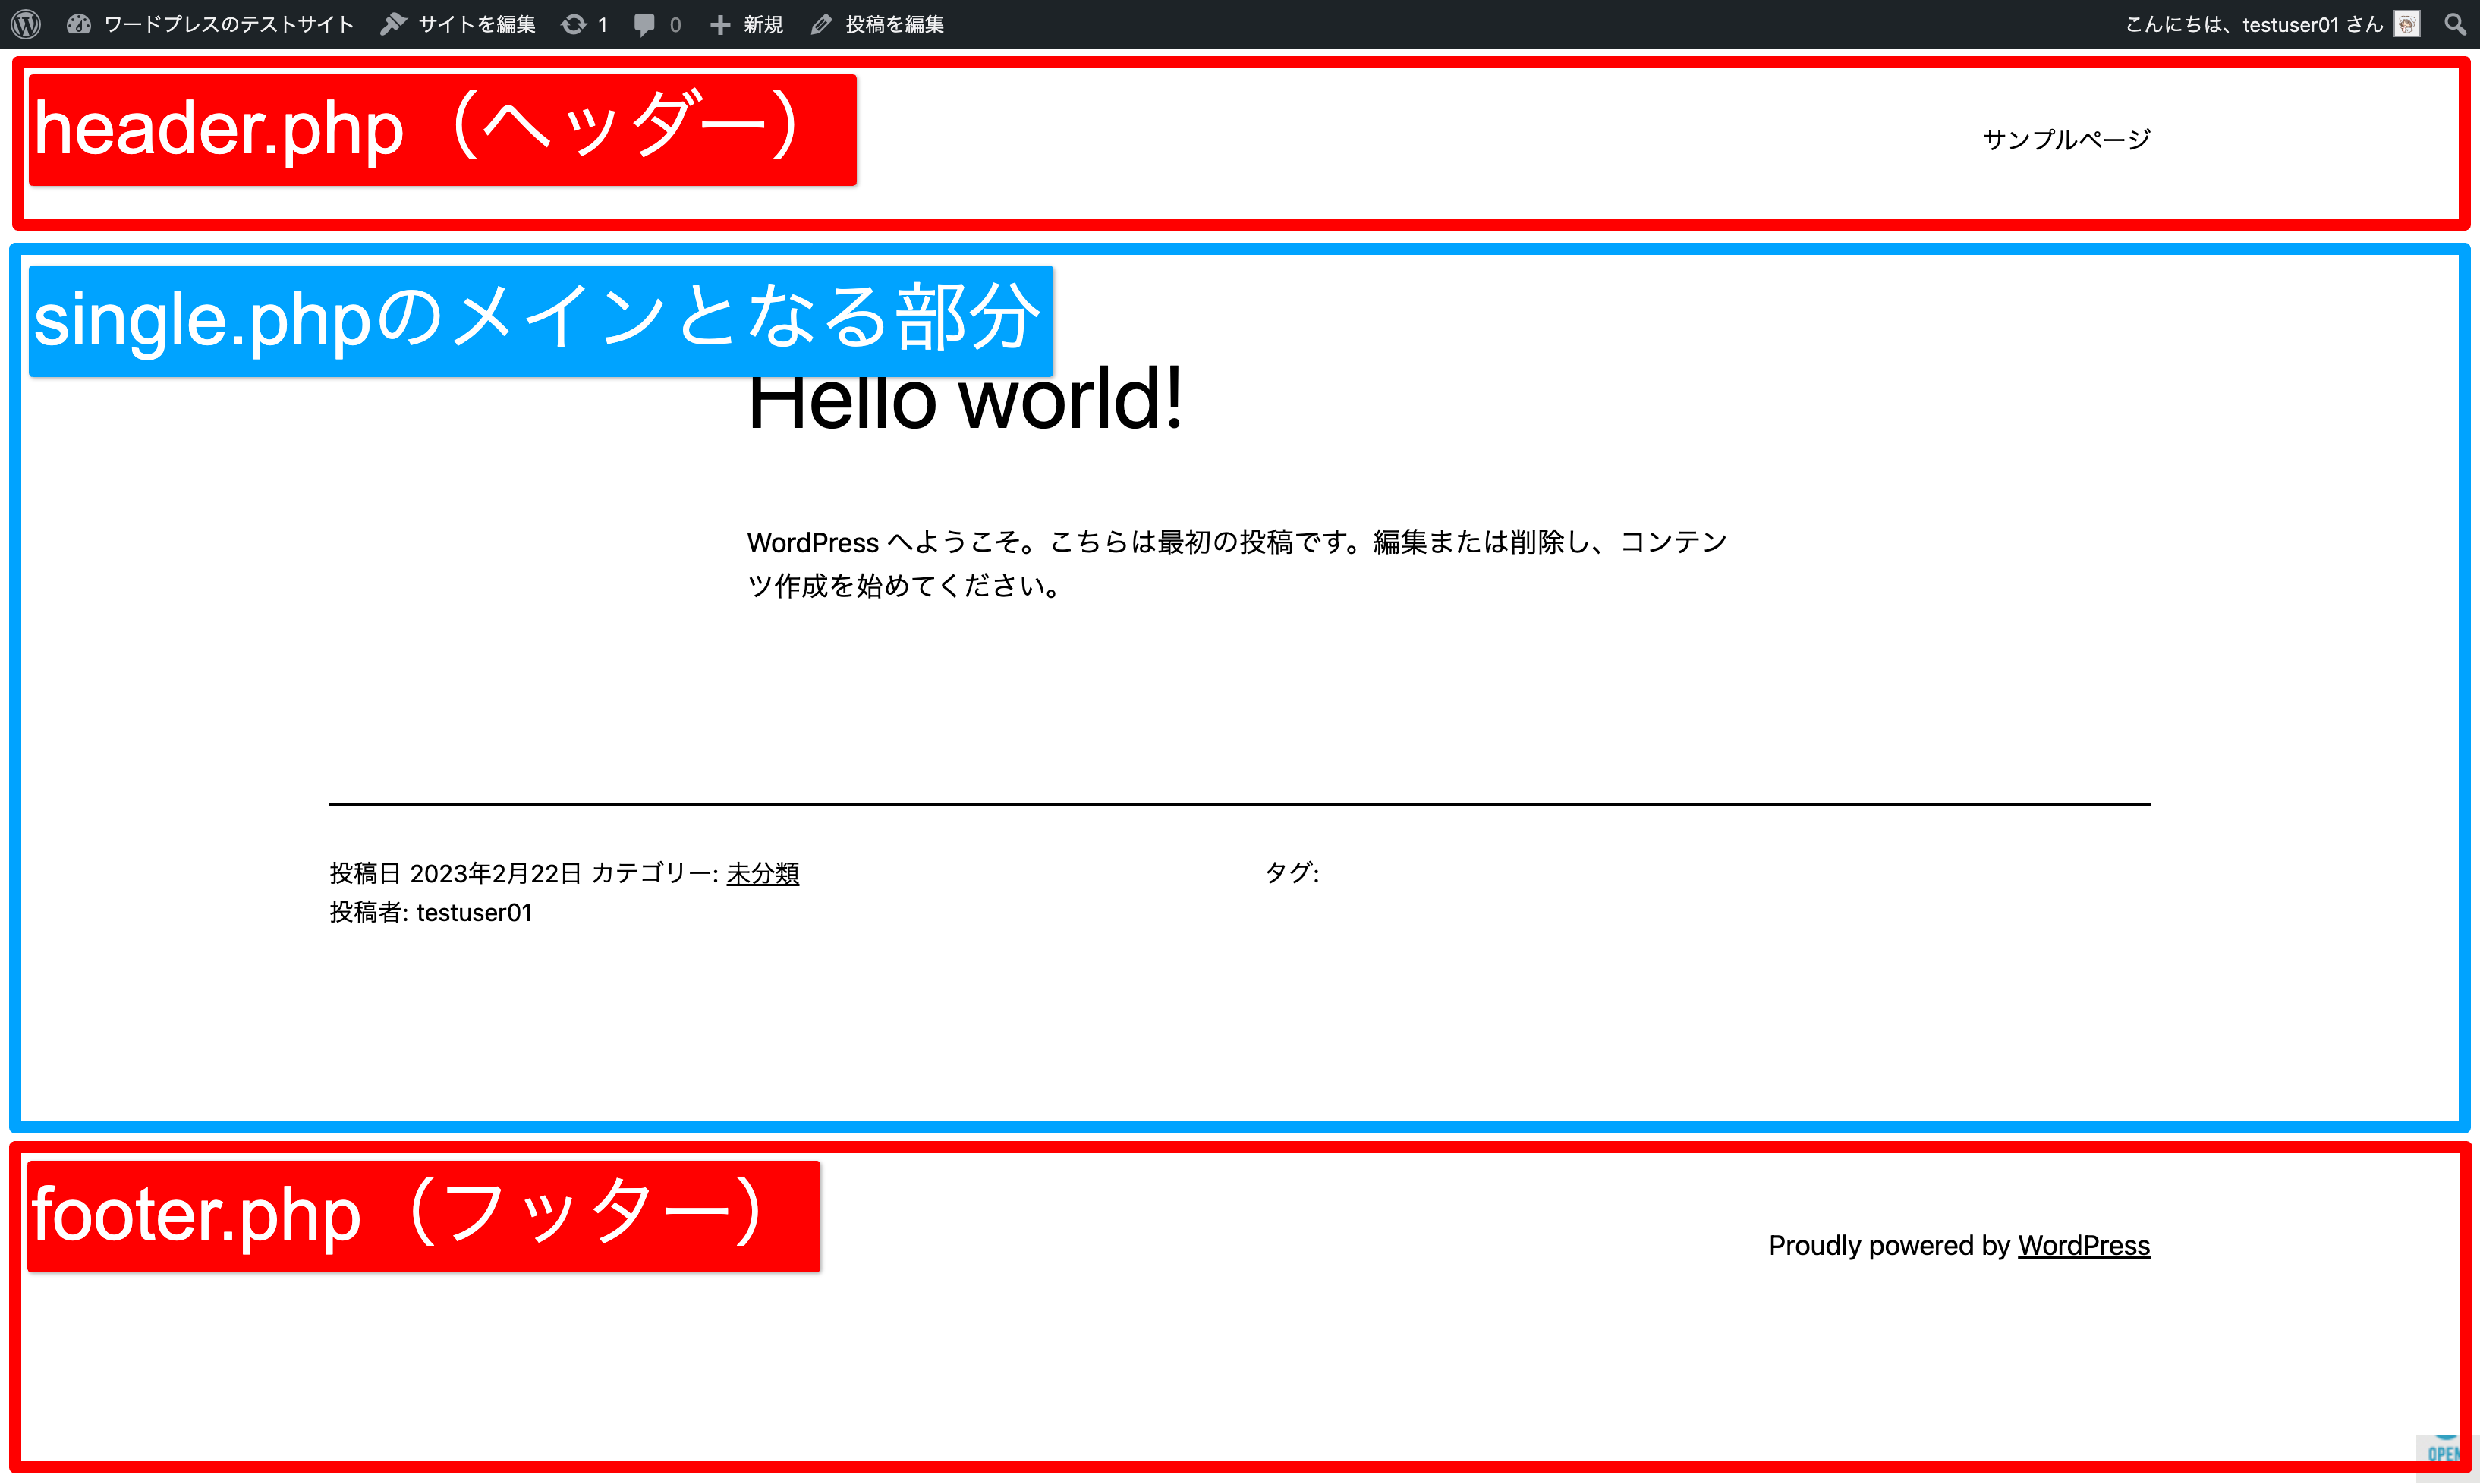Image resolution: width=2480 pixels, height=1484 pixels.
Task: Click the post body paragraph text
Action: (x=1237, y=563)
